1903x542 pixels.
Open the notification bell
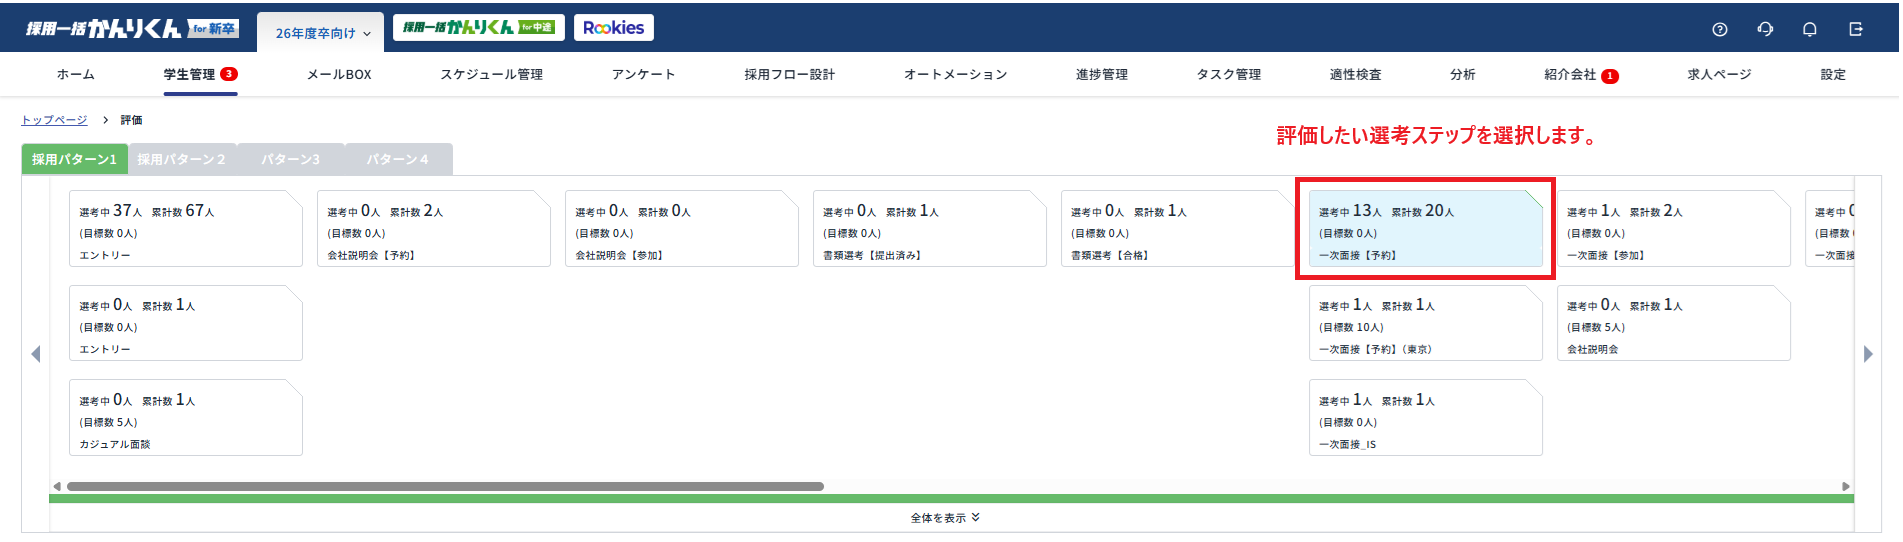tap(1809, 29)
